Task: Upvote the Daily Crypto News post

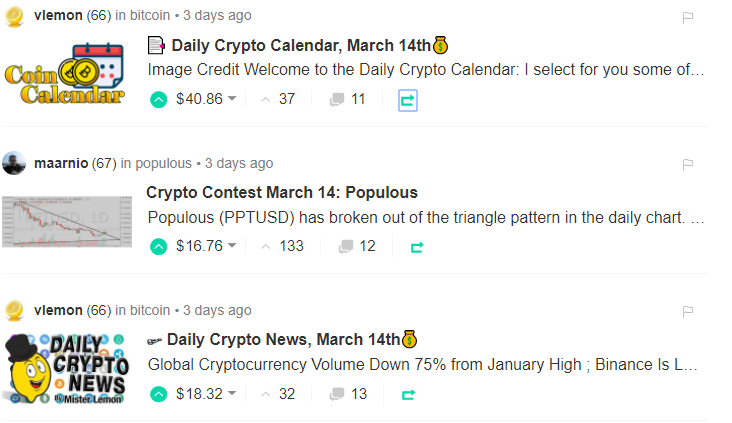Action: 158,394
